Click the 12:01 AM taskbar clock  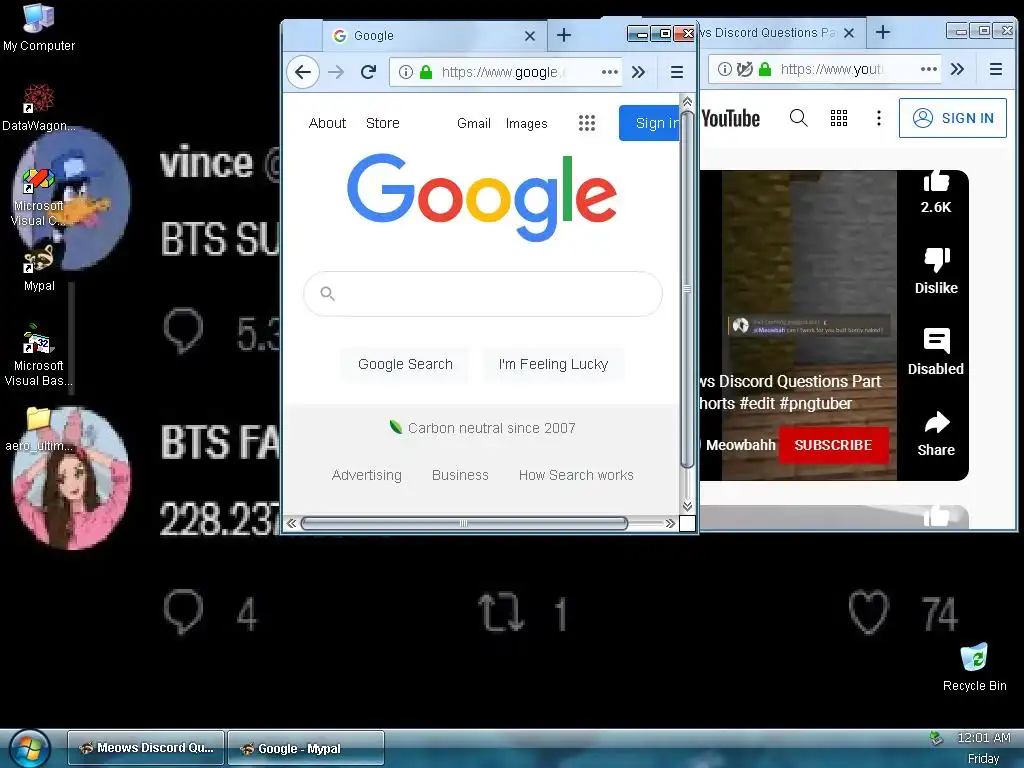coord(984,738)
